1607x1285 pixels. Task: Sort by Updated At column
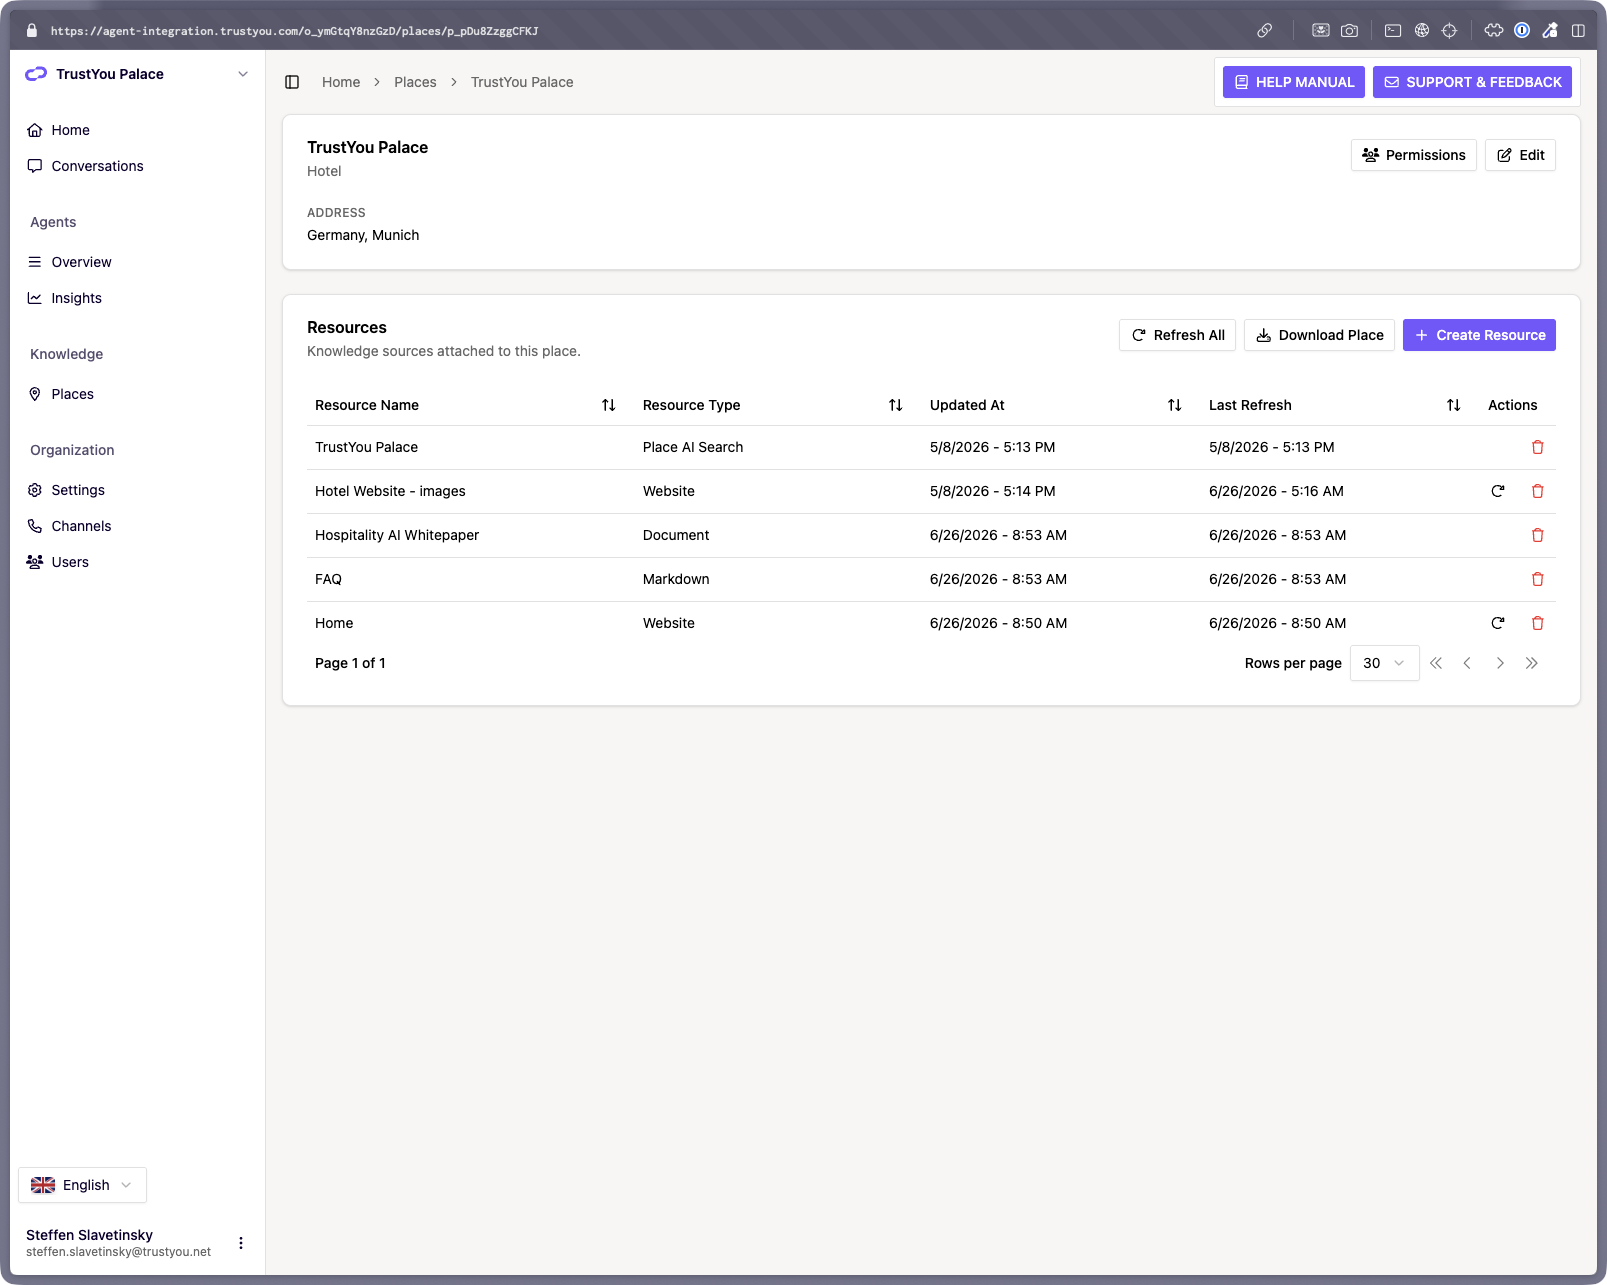tap(1174, 405)
